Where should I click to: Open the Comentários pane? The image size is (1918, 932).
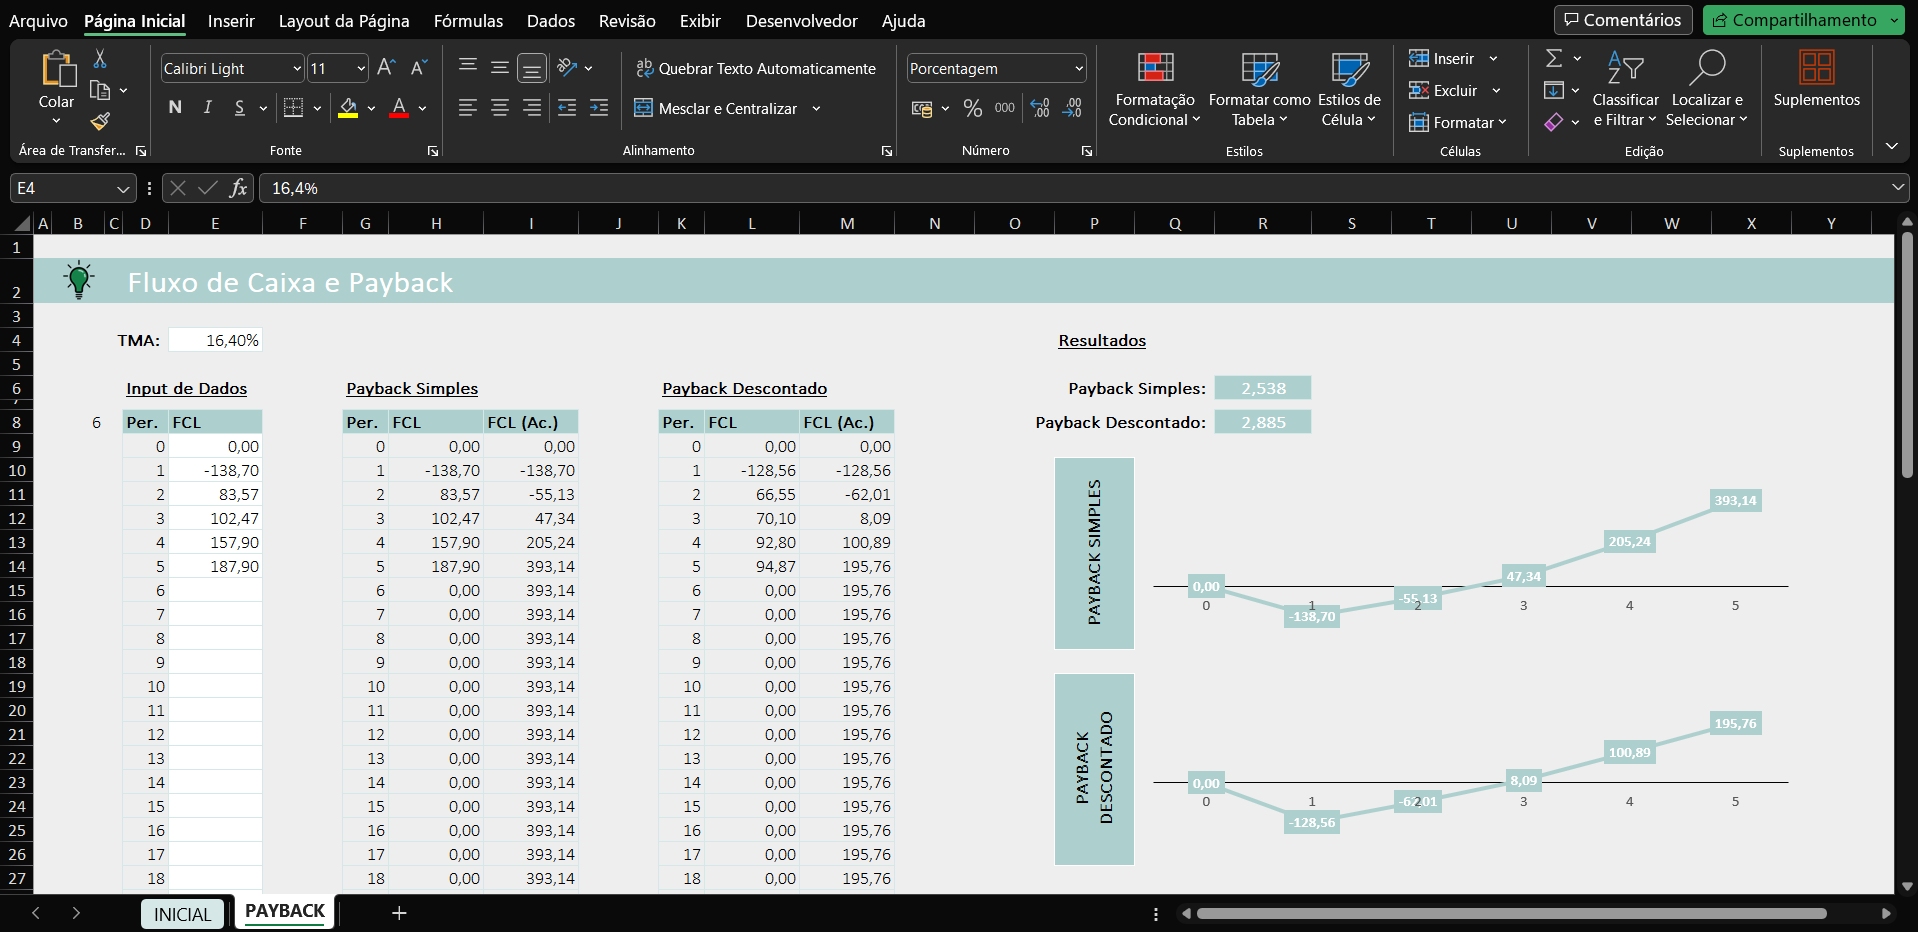[1622, 19]
